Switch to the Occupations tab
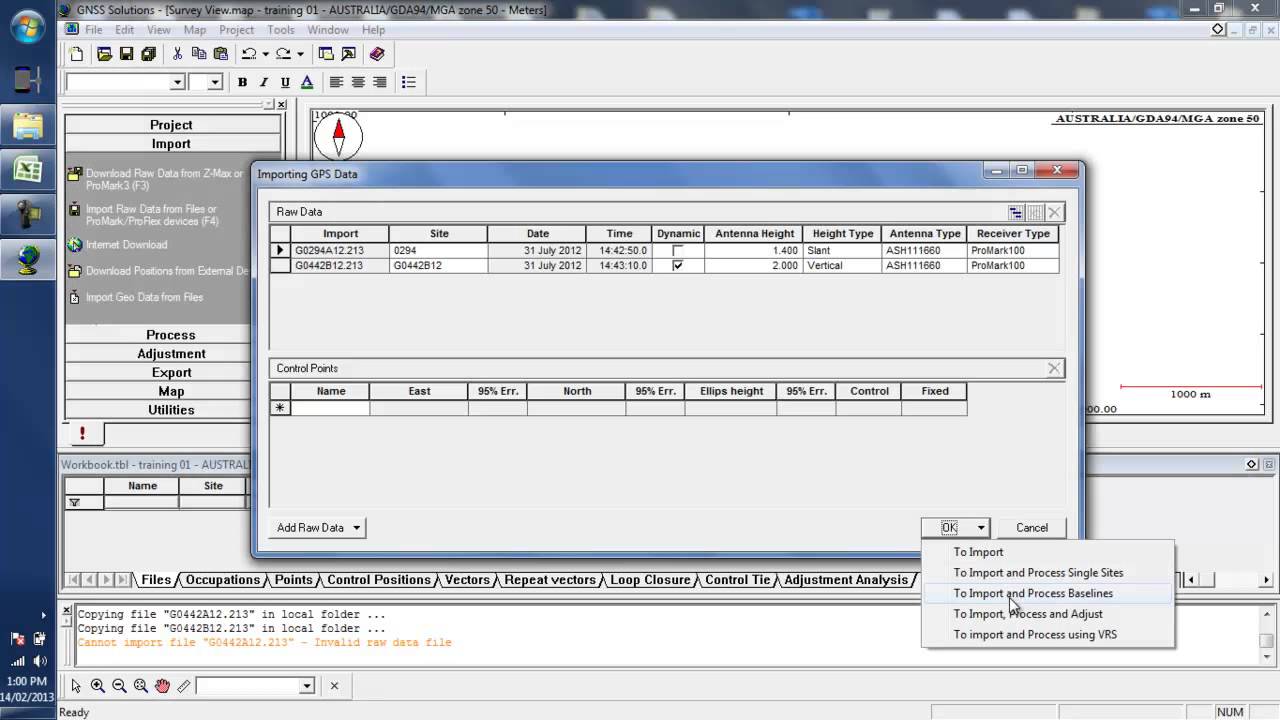The height and width of the screenshot is (720, 1280). click(x=222, y=580)
